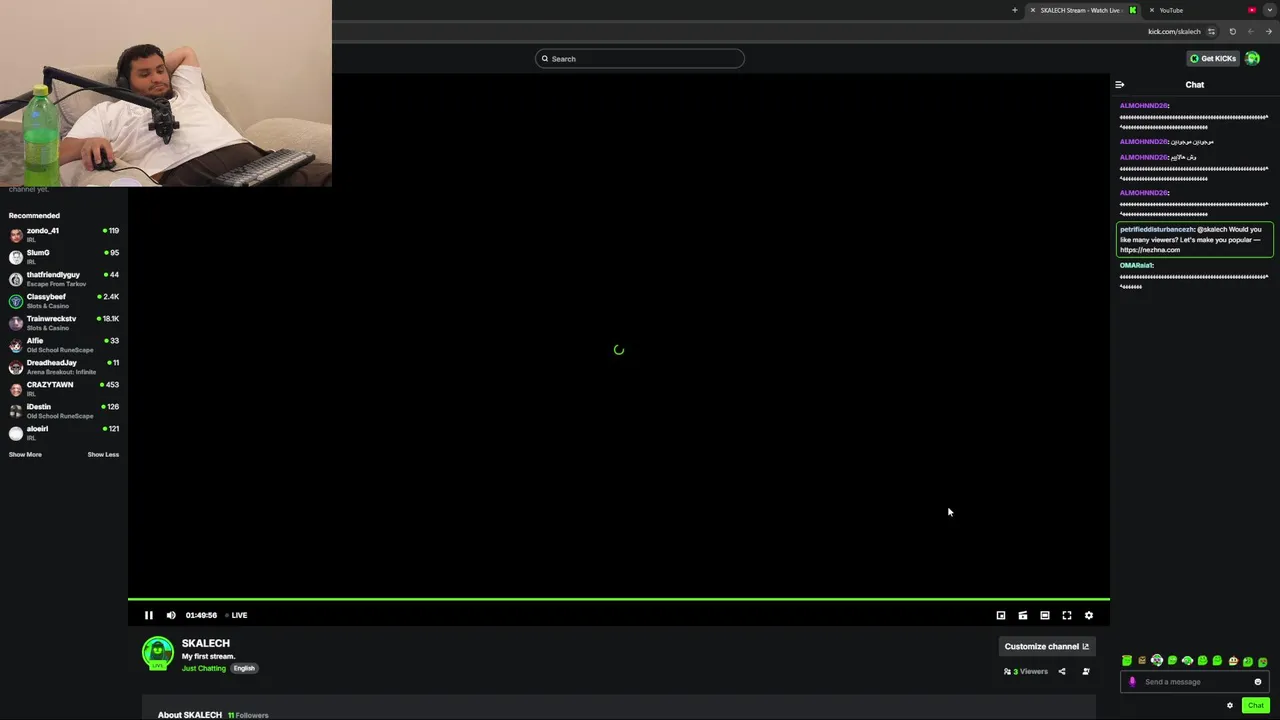
Task: Toggle theater mode in the player
Action: (1045, 615)
